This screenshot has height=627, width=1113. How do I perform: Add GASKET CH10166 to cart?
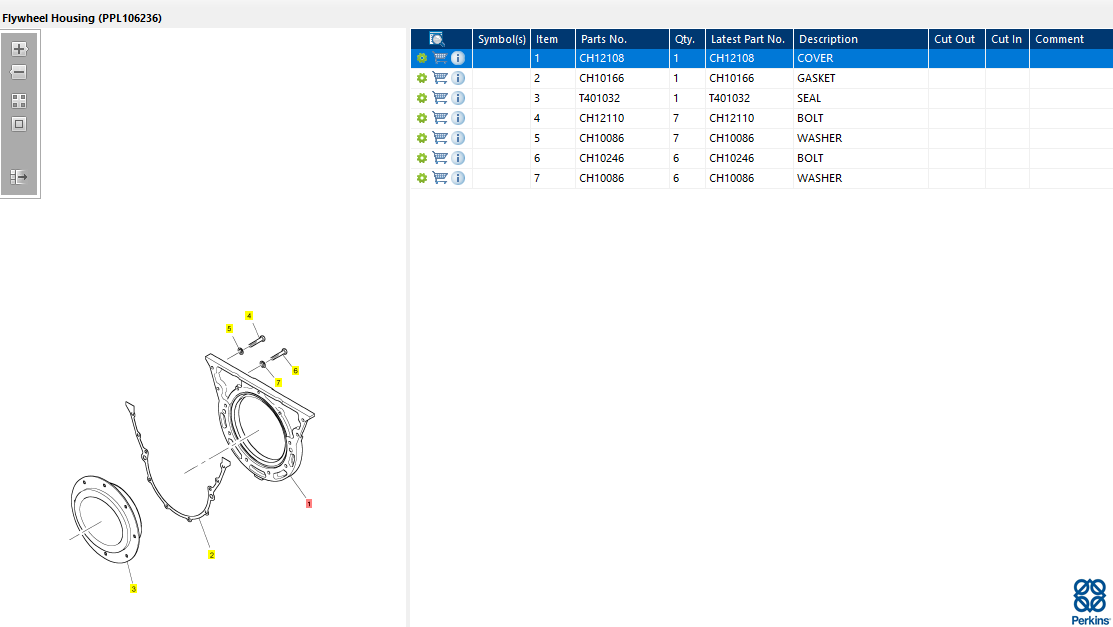[440, 78]
